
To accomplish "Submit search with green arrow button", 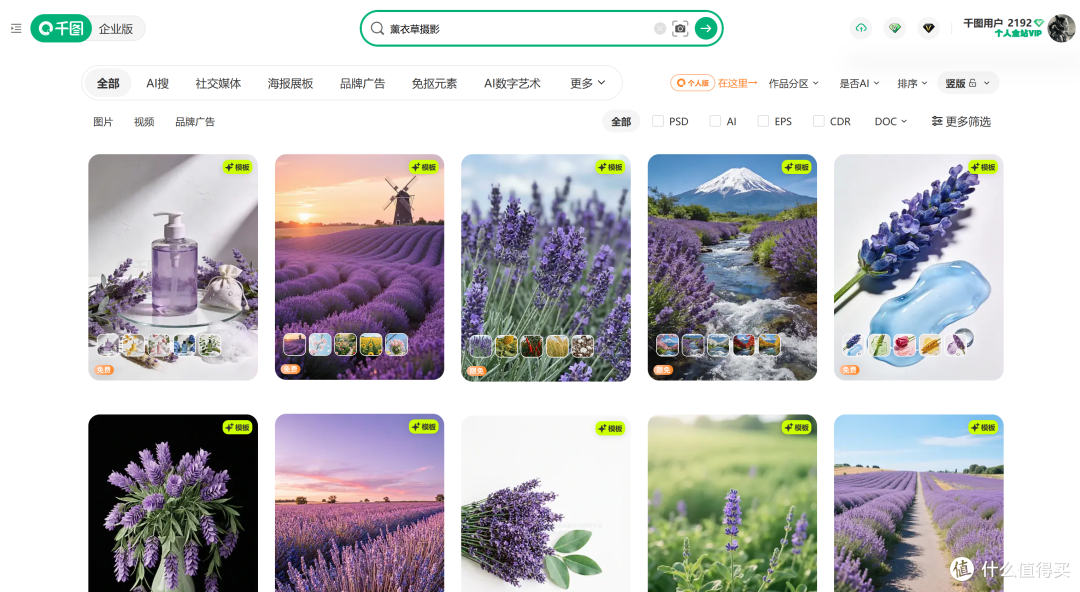I will tap(705, 28).
